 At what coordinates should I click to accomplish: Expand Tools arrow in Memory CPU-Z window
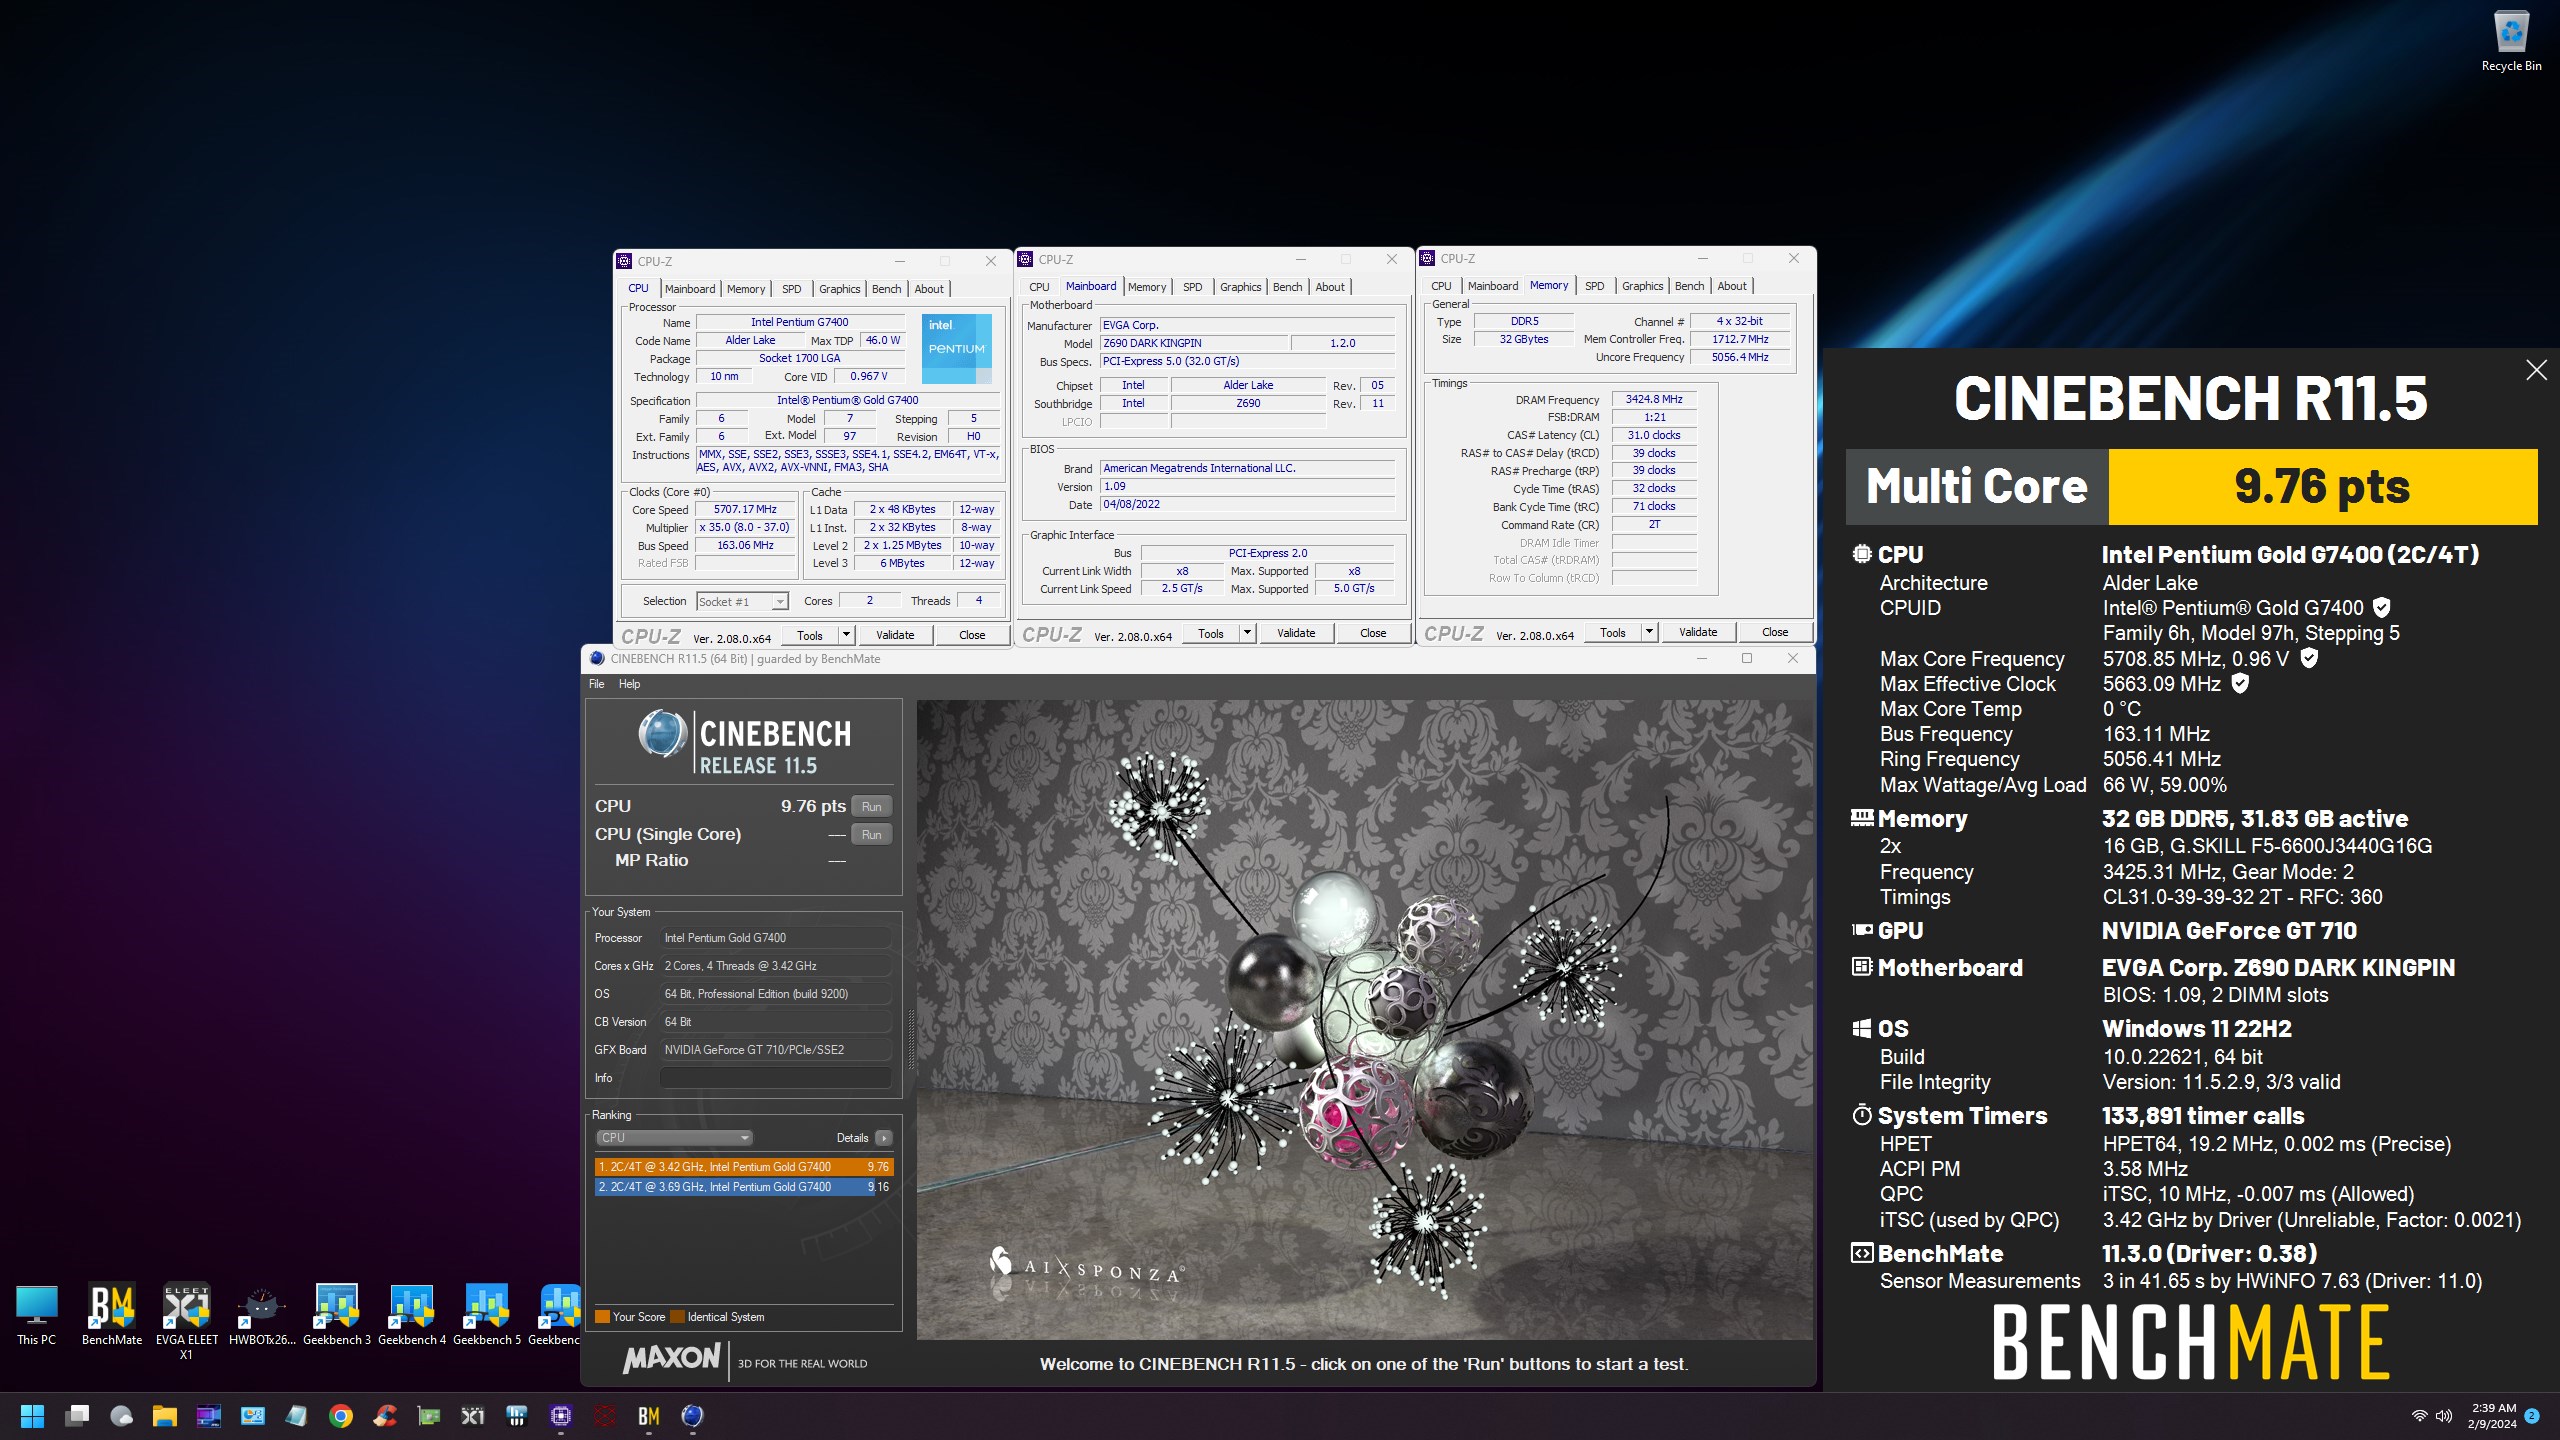point(1649,632)
